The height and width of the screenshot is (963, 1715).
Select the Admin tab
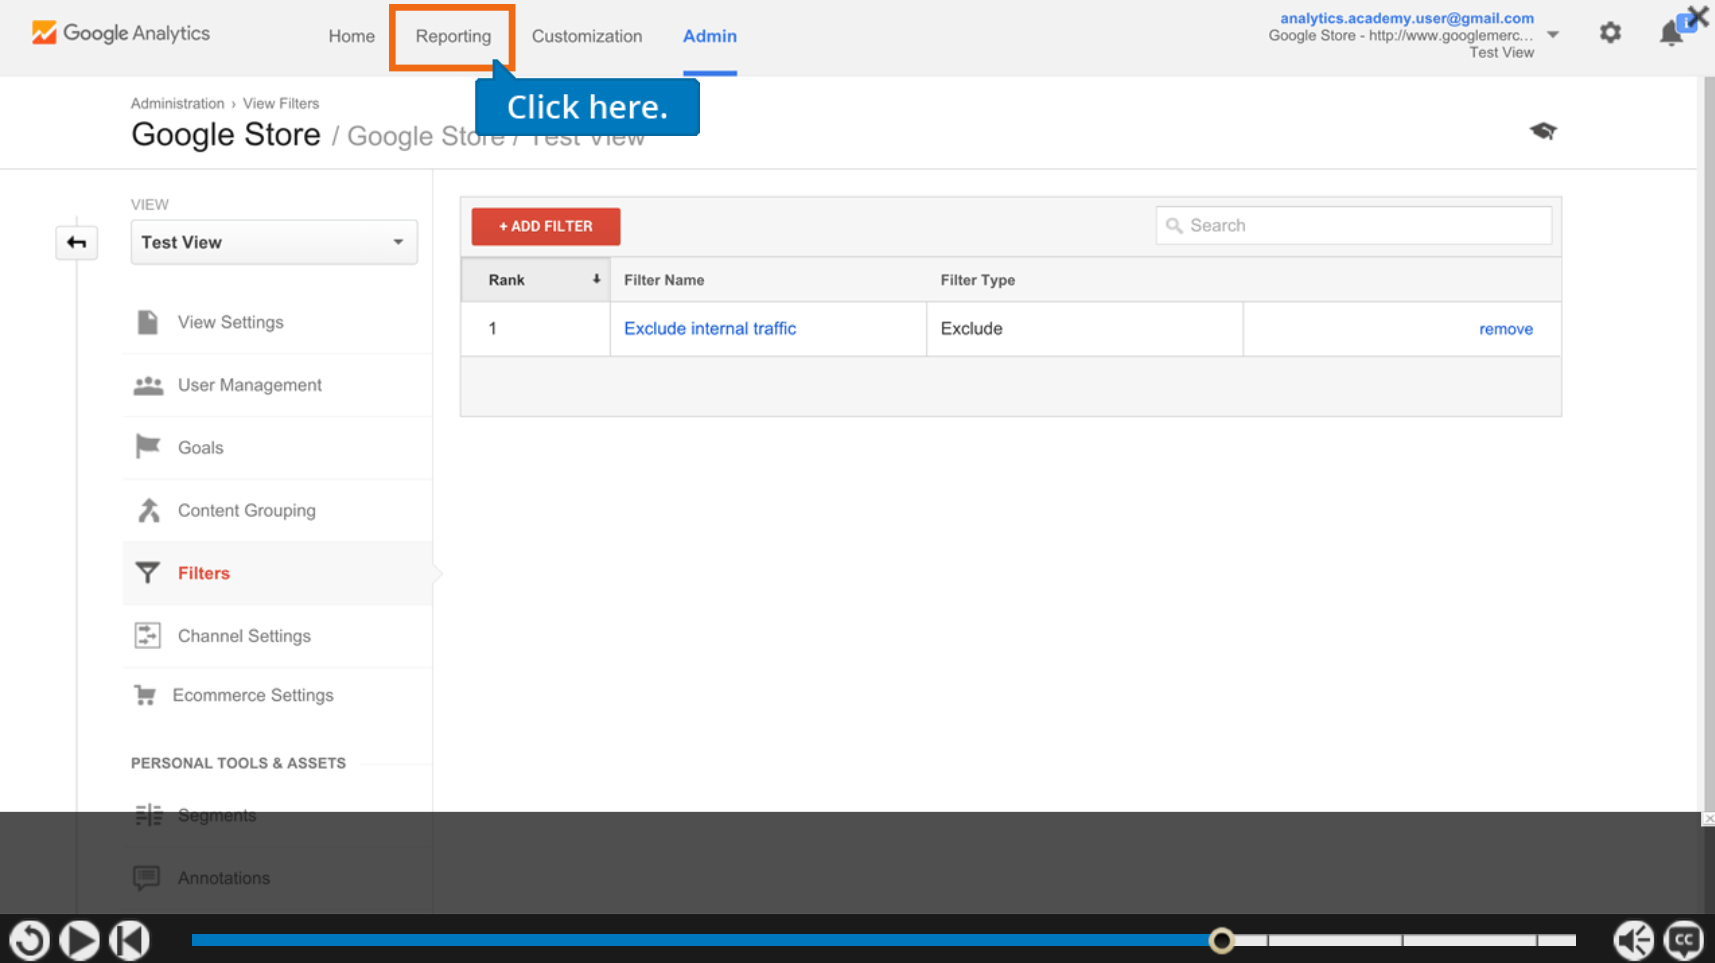point(710,36)
